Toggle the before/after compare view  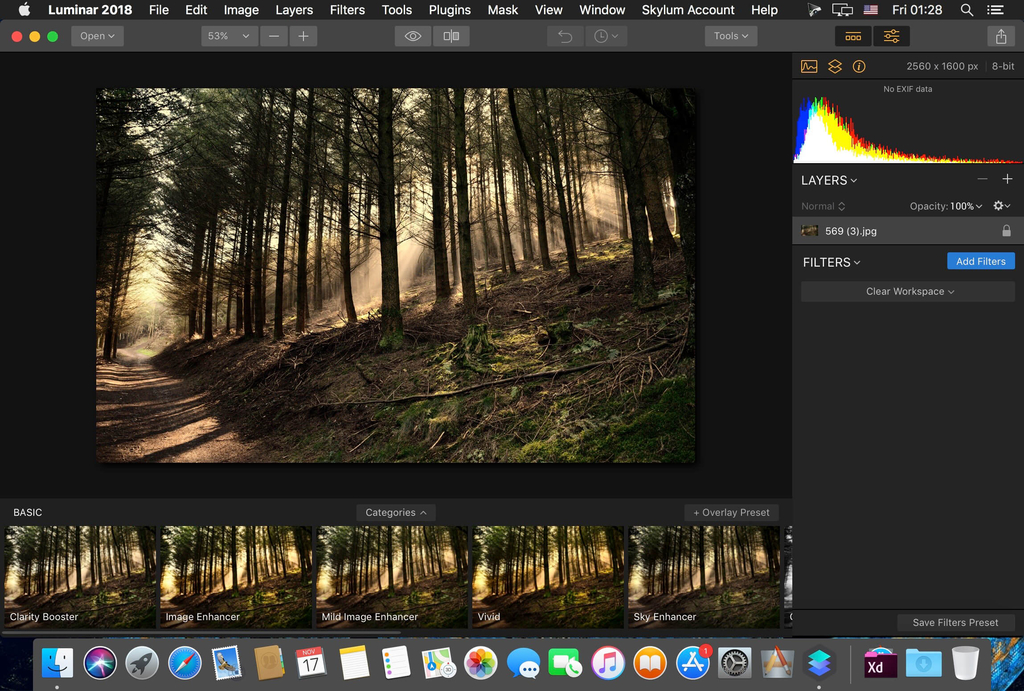[x=451, y=36]
